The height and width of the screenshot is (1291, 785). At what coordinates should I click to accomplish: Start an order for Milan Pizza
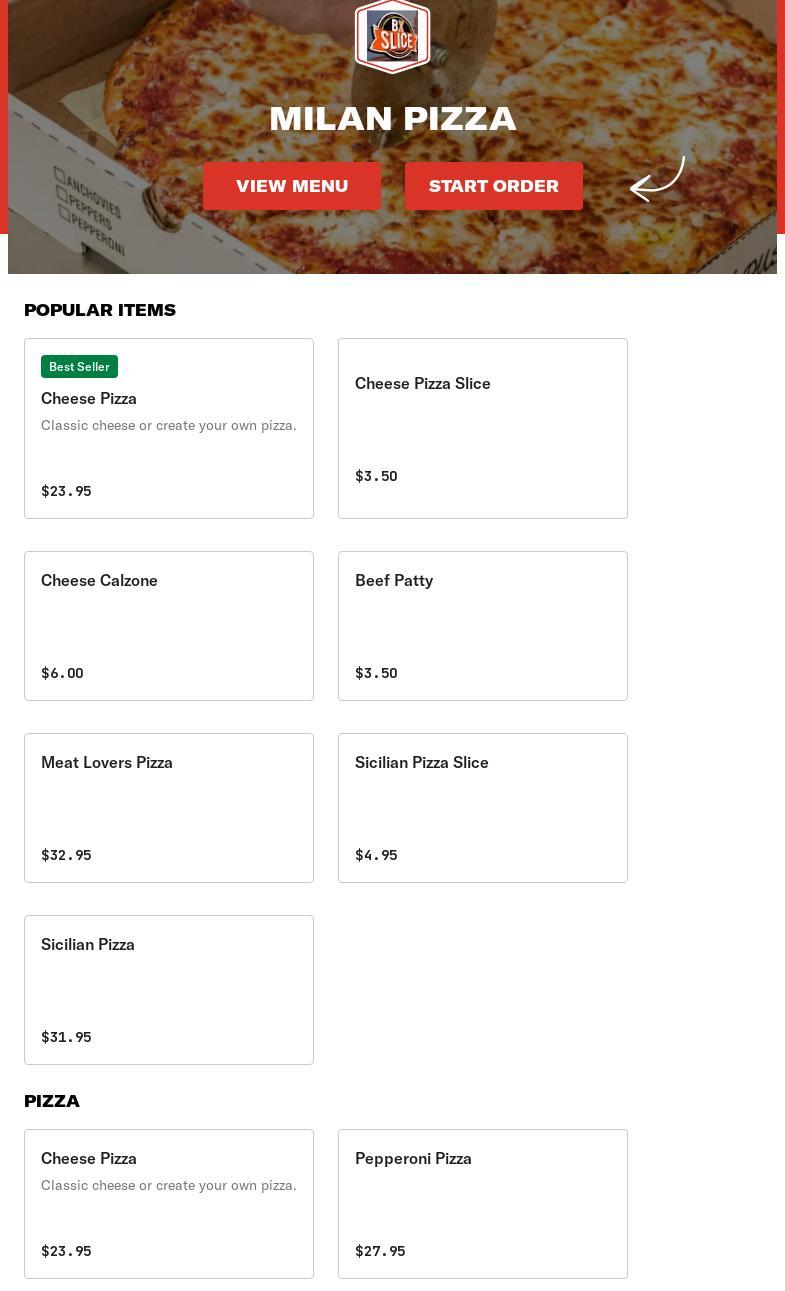494,186
